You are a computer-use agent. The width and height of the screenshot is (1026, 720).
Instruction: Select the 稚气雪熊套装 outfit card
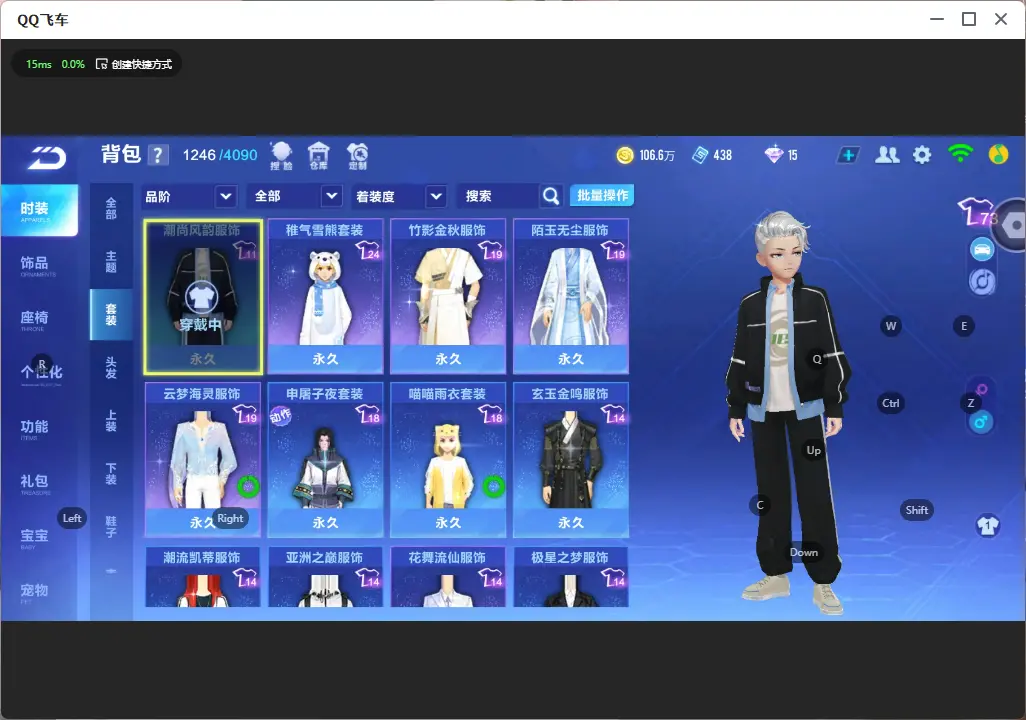click(325, 297)
